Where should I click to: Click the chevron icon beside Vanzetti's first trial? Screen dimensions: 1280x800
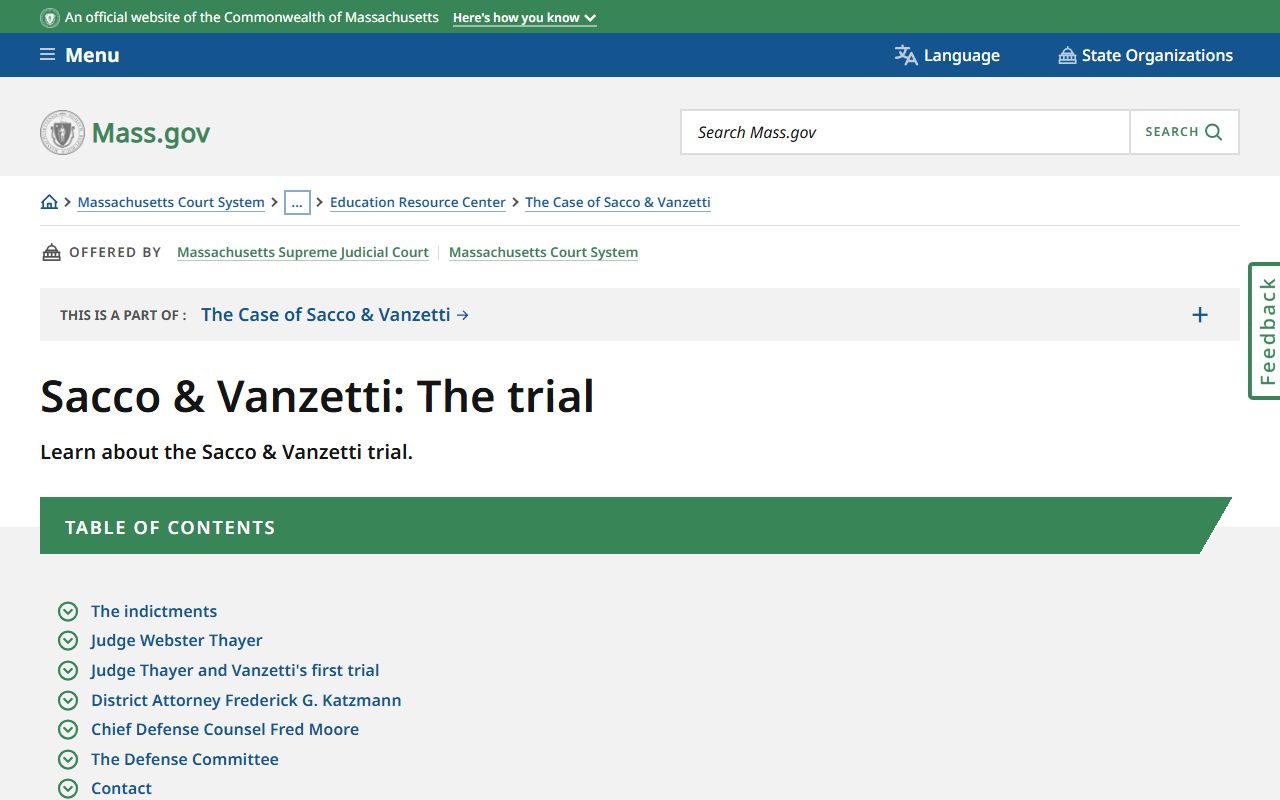click(68, 670)
